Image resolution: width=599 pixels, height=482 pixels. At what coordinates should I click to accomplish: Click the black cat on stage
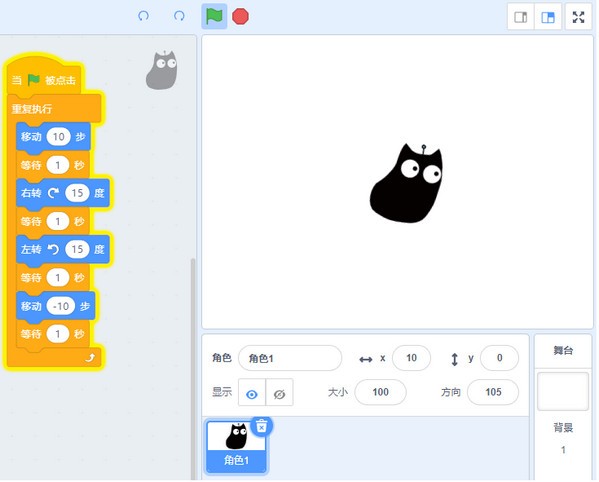pyautogui.click(x=407, y=183)
